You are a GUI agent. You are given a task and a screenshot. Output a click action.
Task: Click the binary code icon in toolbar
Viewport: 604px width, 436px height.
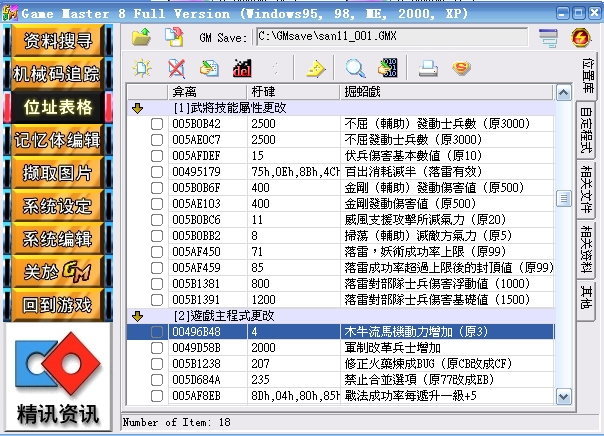click(x=386, y=68)
